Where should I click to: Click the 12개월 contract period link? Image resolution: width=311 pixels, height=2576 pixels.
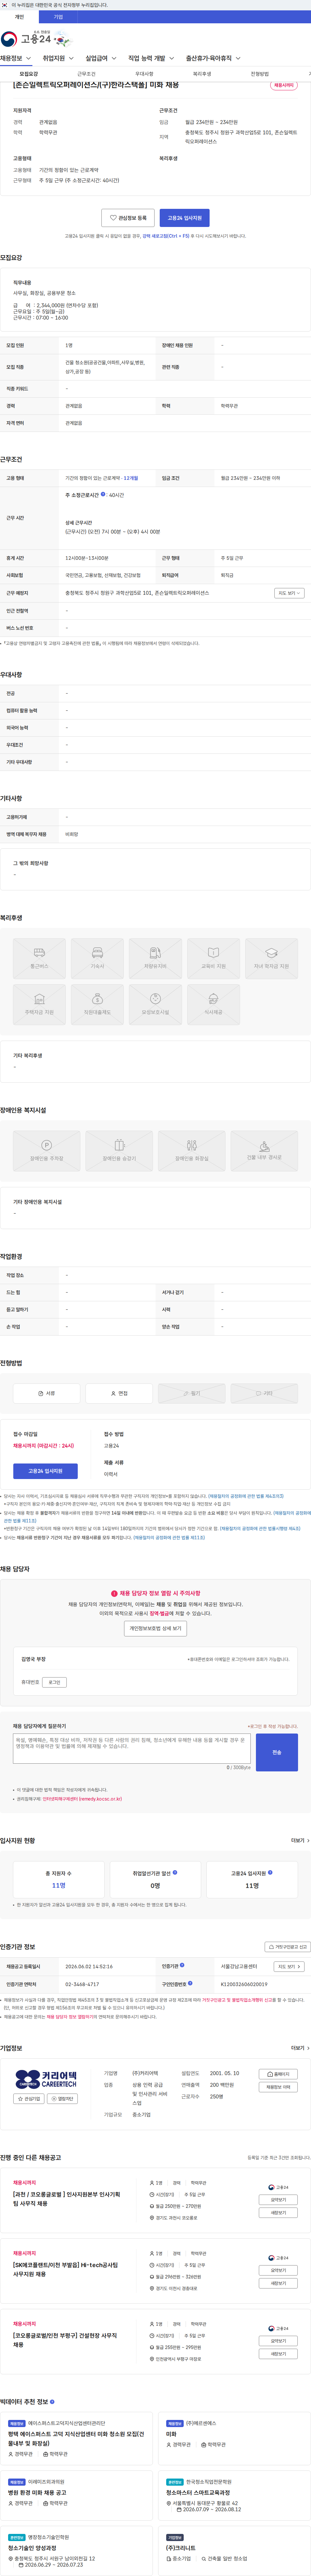click(131, 478)
